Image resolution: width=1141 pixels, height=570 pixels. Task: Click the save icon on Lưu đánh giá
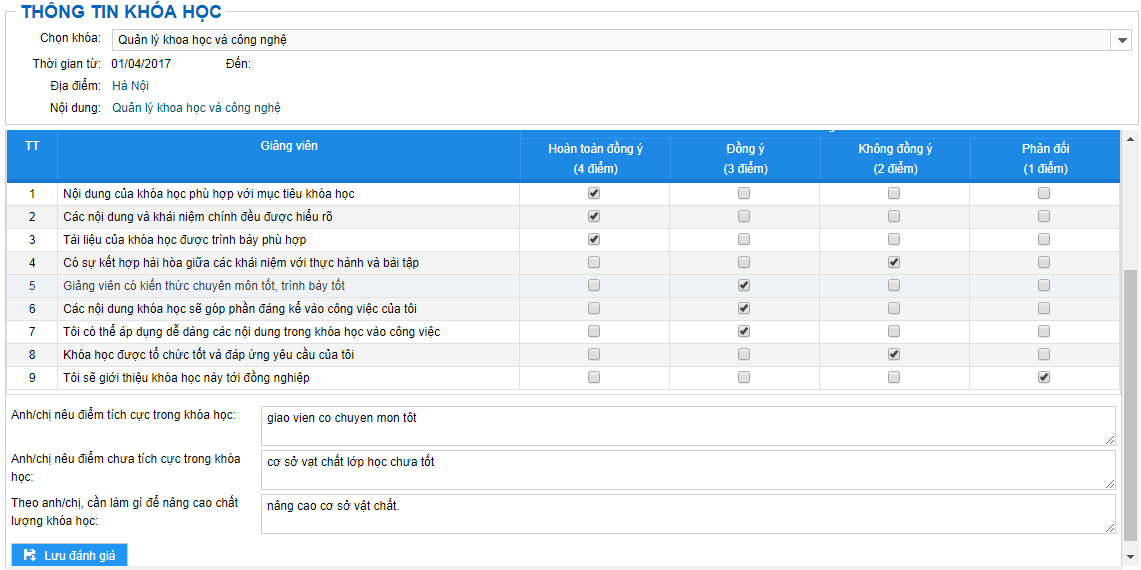[x=30, y=555]
